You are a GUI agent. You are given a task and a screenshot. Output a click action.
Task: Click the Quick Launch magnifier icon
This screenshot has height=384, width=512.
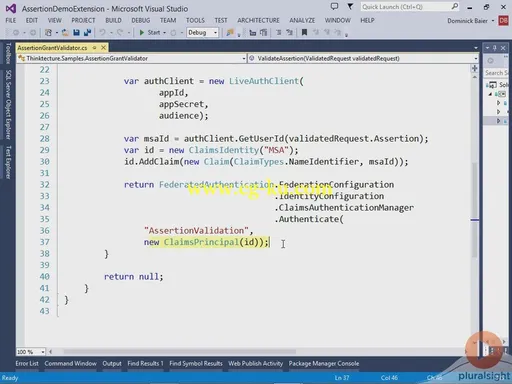(455, 6)
